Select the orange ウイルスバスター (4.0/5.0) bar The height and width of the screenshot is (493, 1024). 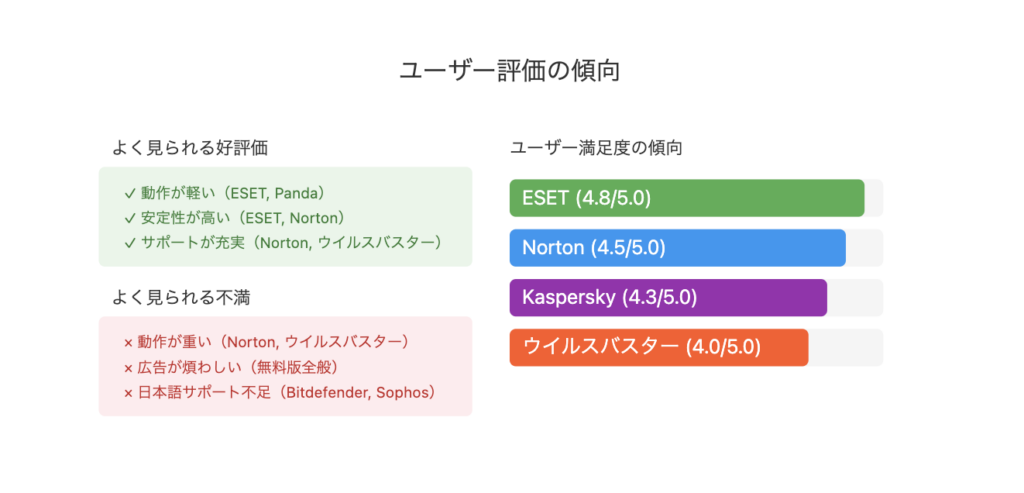pos(659,347)
